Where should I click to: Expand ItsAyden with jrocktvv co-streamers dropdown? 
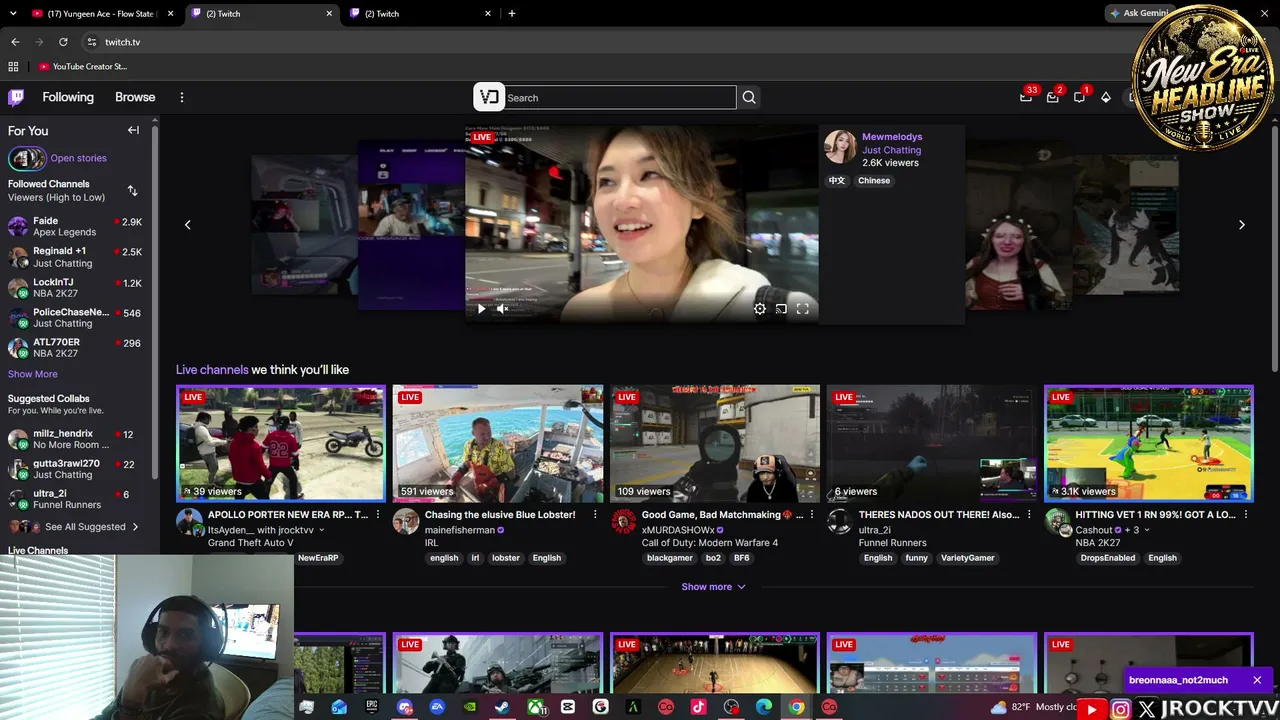coord(321,530)
